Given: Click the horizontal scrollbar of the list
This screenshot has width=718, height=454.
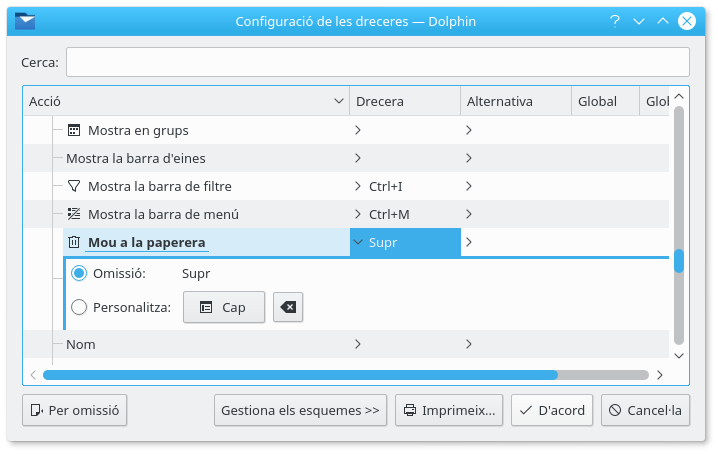Looking at the screenshot, I should (x=300, y=375).
